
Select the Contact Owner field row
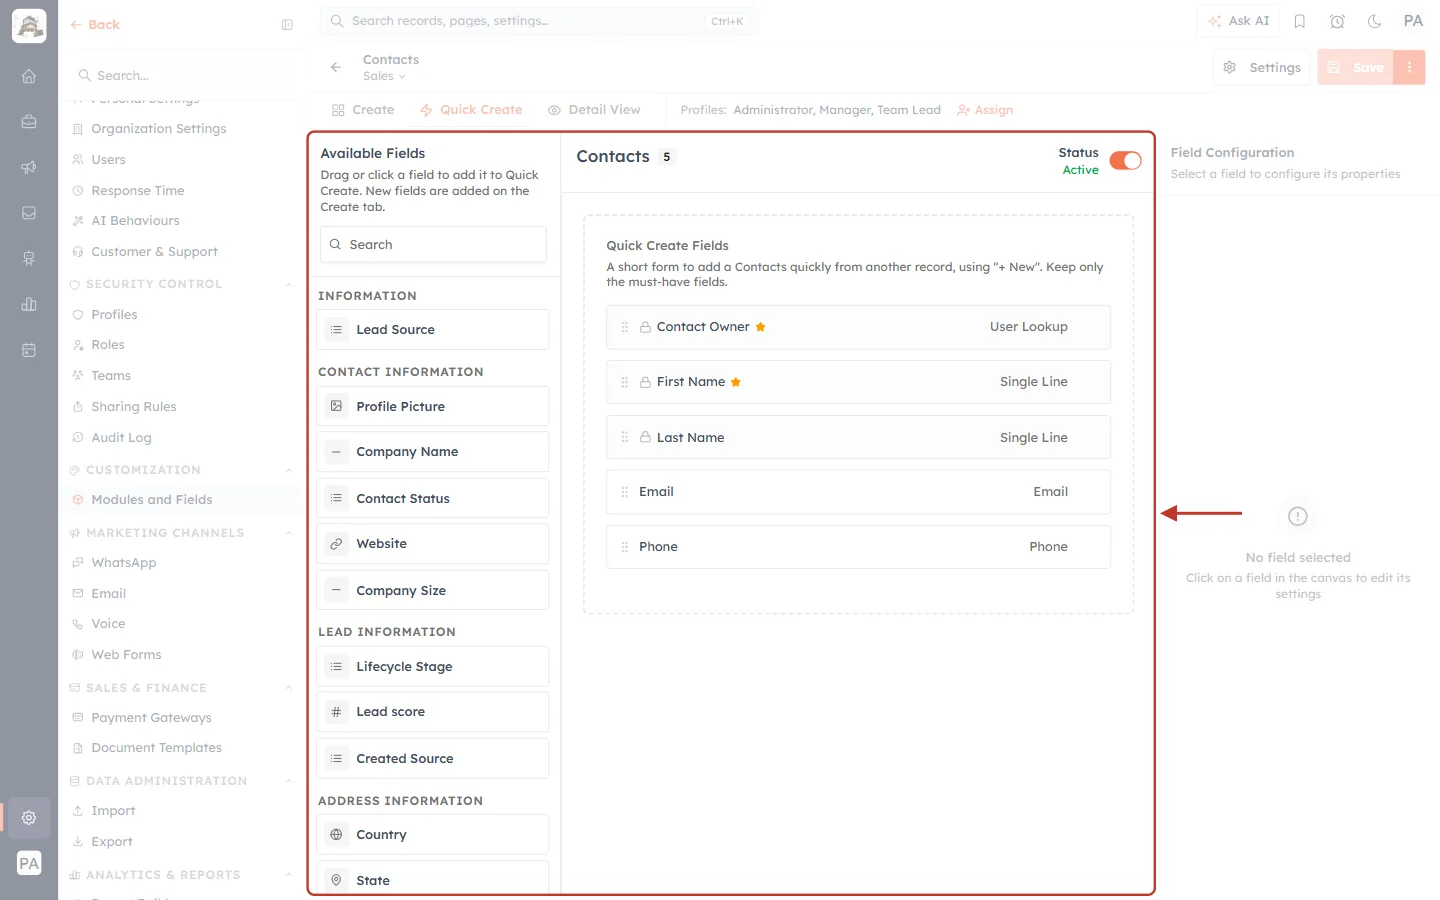click(x=858, y=327)
